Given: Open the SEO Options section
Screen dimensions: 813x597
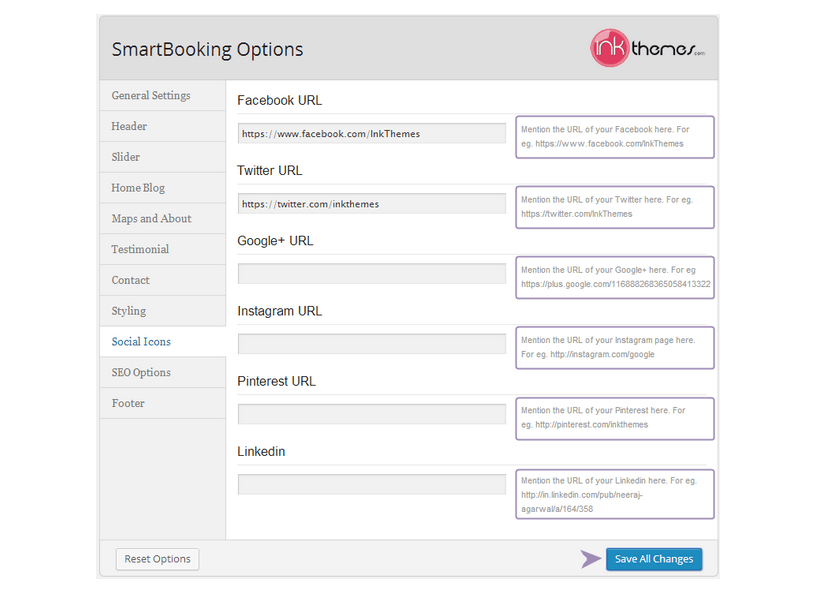Looking at the screenshot, I should tap(140, 372).
